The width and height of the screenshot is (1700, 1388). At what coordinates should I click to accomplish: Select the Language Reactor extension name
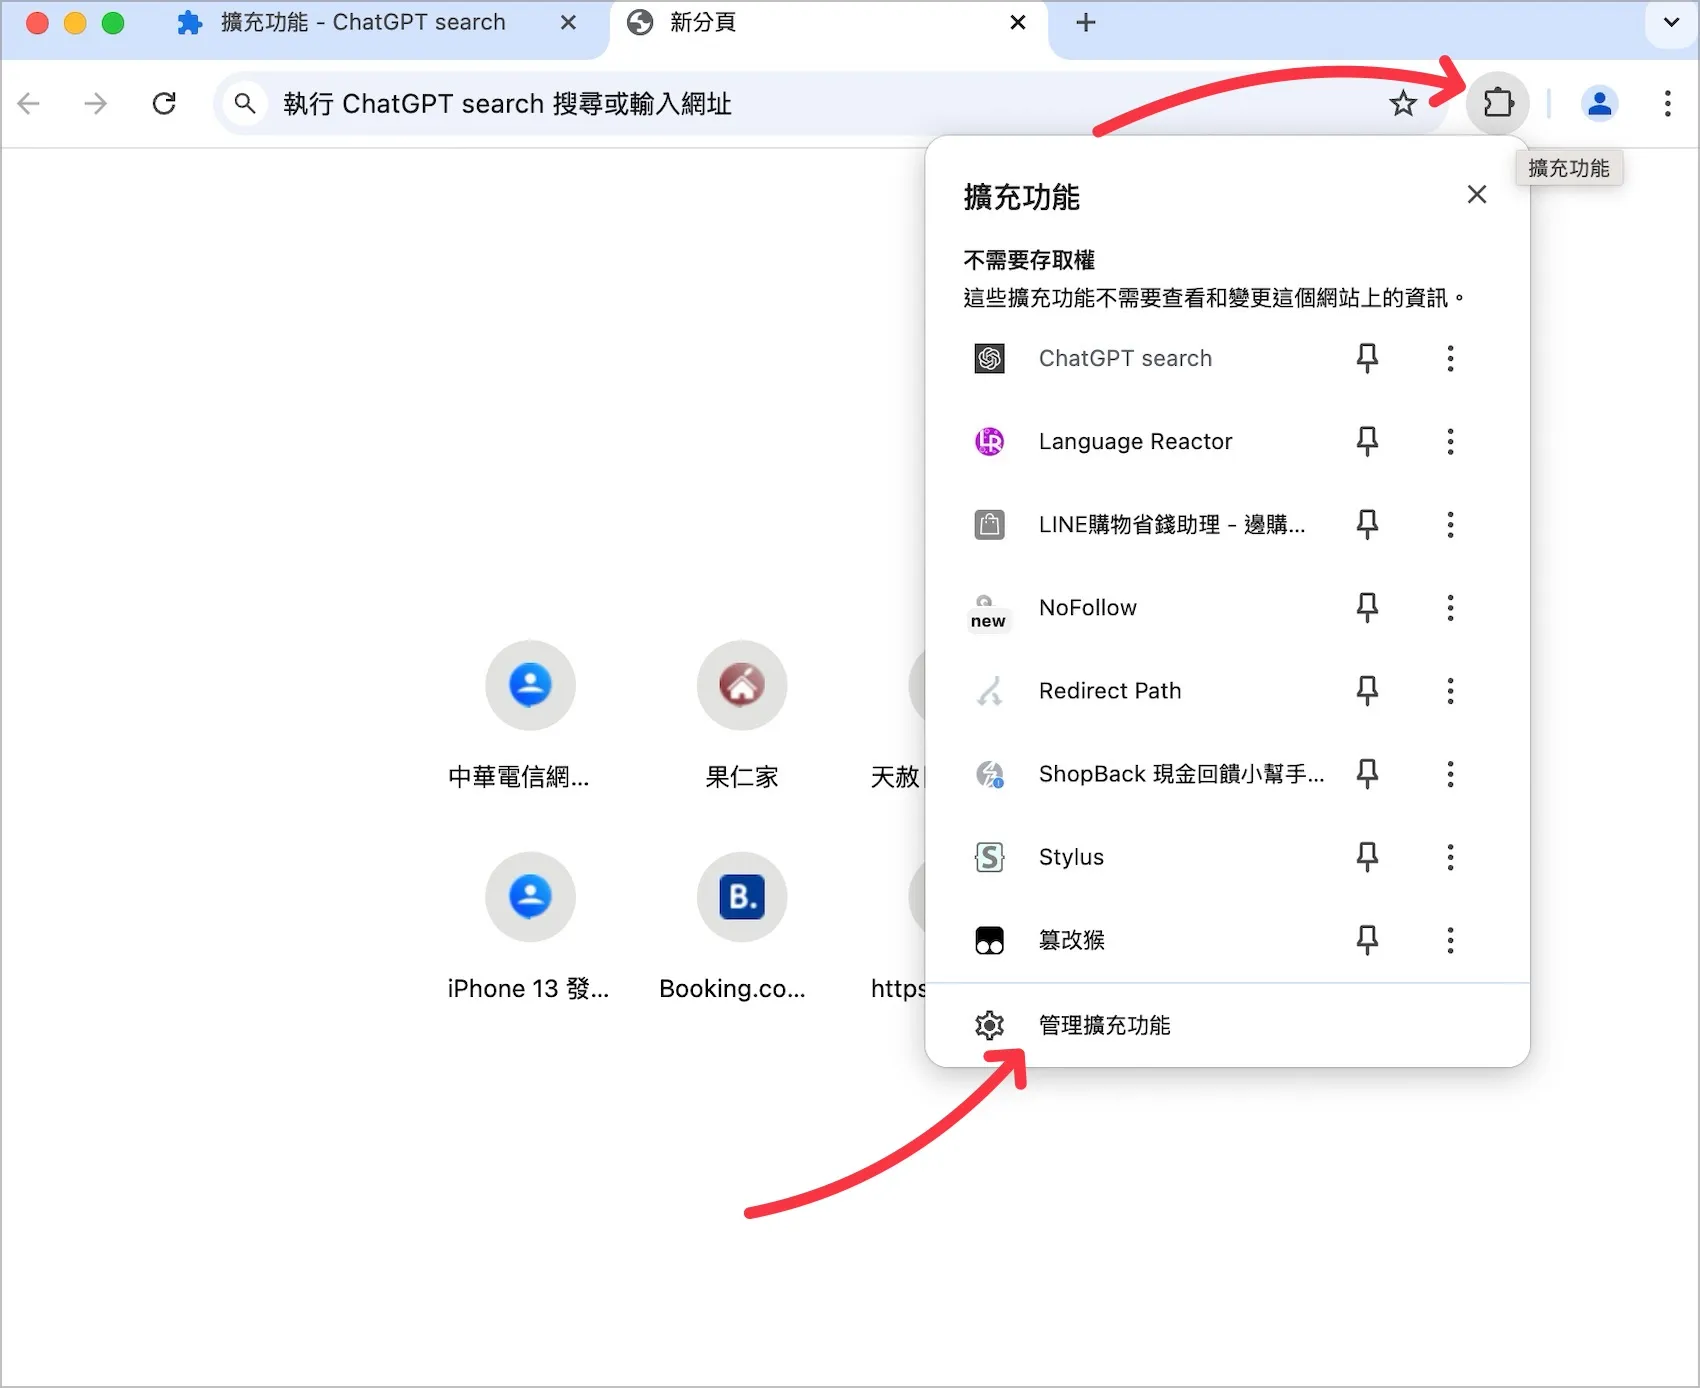tap(1135, 441)
